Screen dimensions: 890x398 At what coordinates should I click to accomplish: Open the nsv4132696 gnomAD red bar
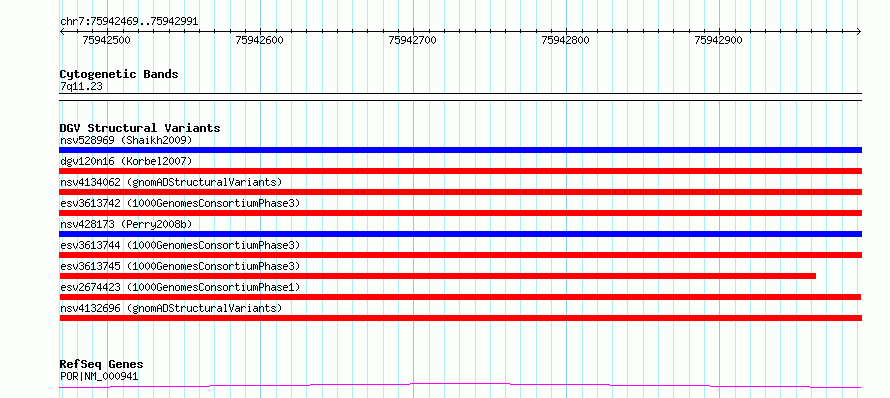[460, 318]
